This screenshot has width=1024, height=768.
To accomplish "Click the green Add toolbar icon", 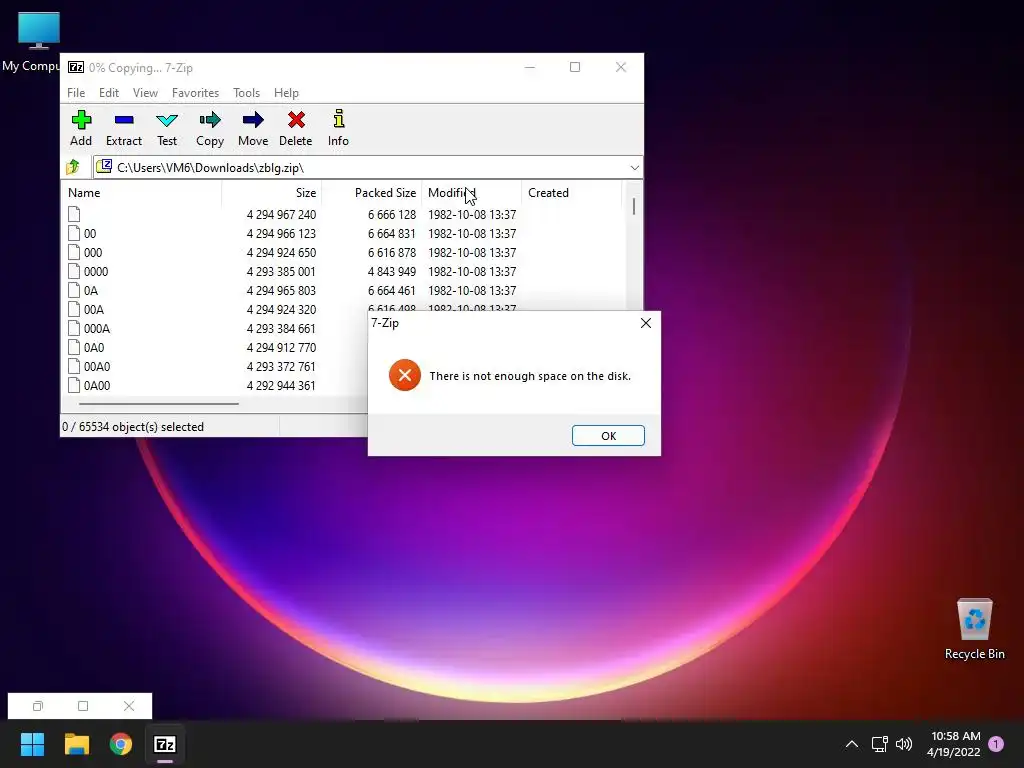I will pos(81,120).
